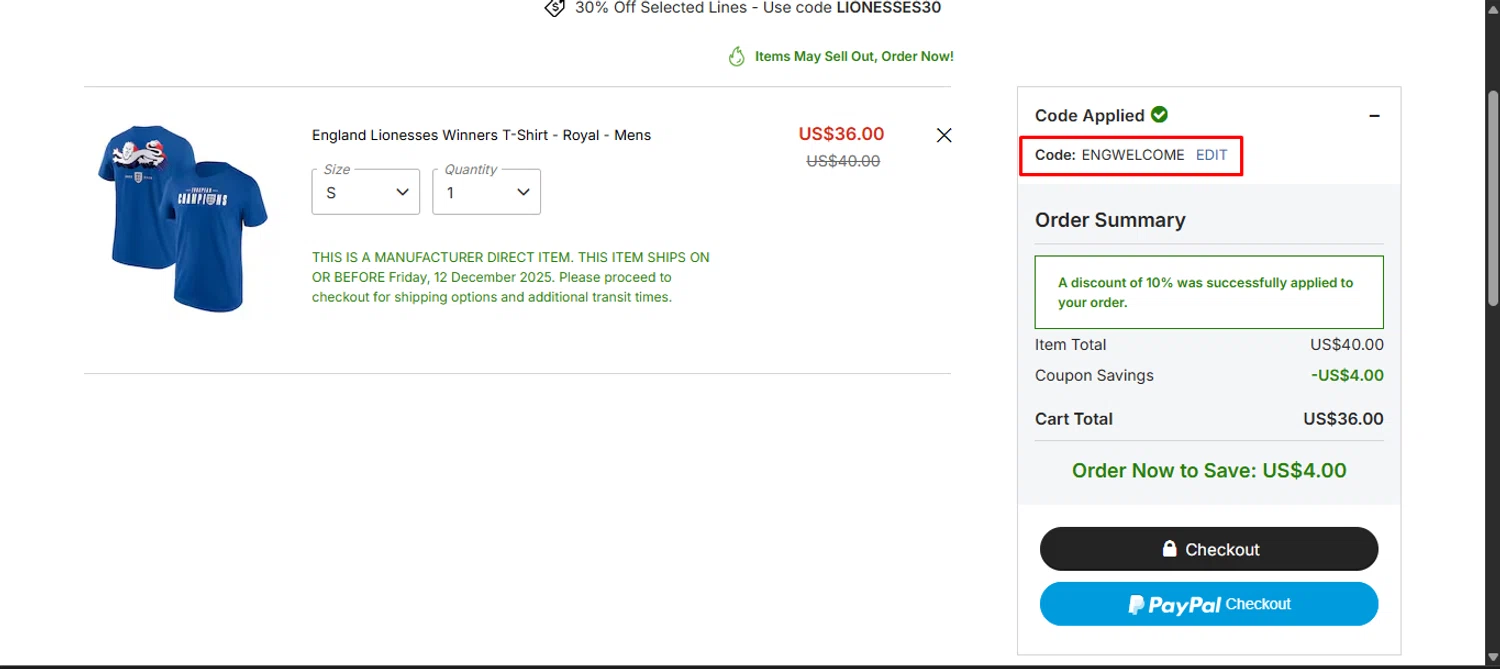Click the blue T-shirt product thumbnail

(183, 219)
